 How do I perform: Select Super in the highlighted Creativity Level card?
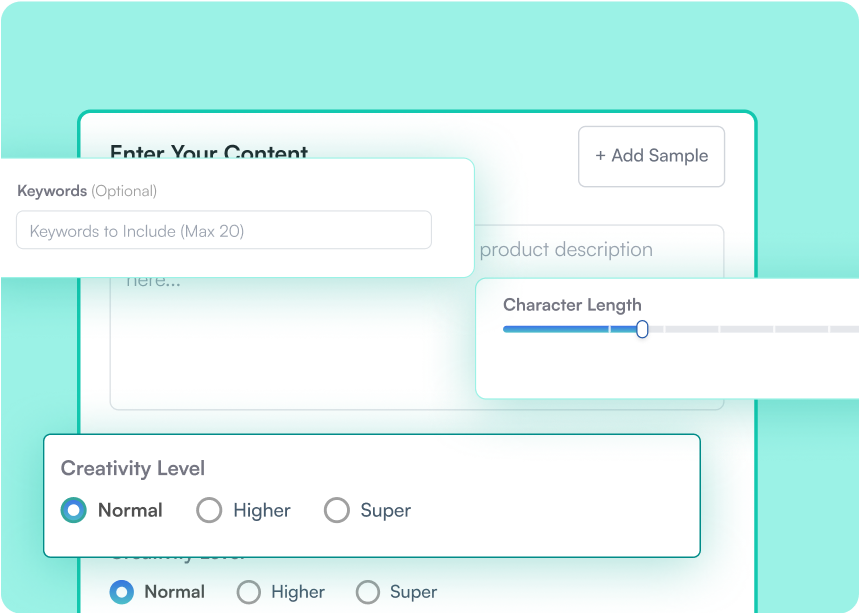[337, 510]
